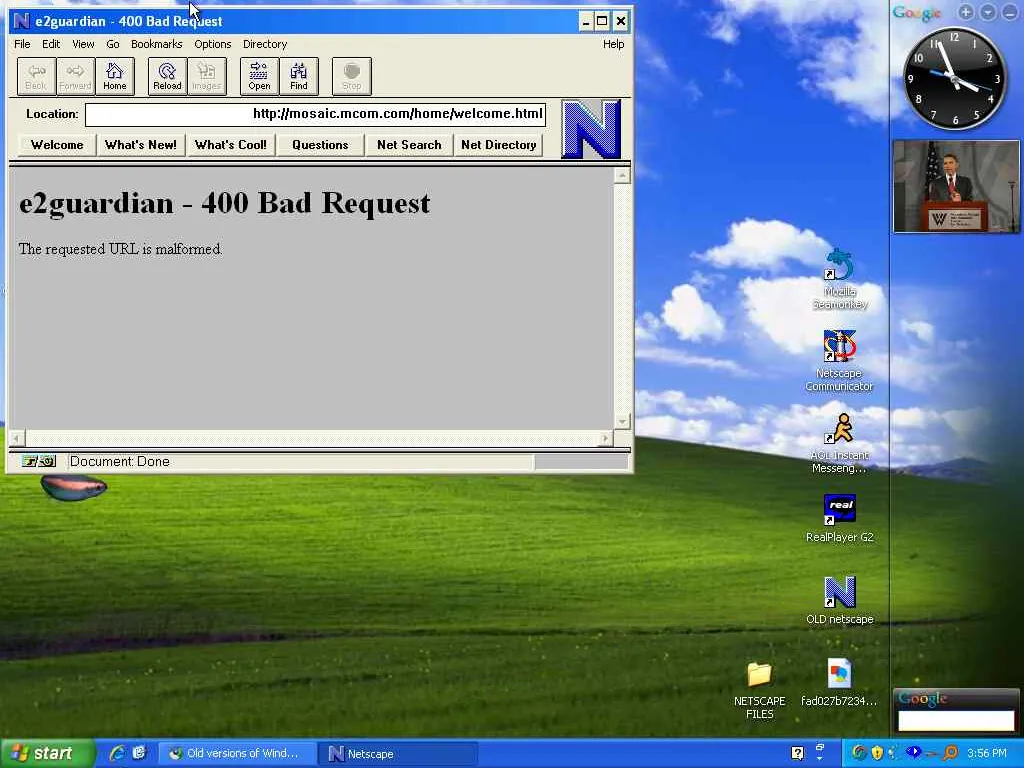Click the 400 Bad Request page heading
The height and width of the screenshot is (768, 1024).
click(x=225, y=203)
